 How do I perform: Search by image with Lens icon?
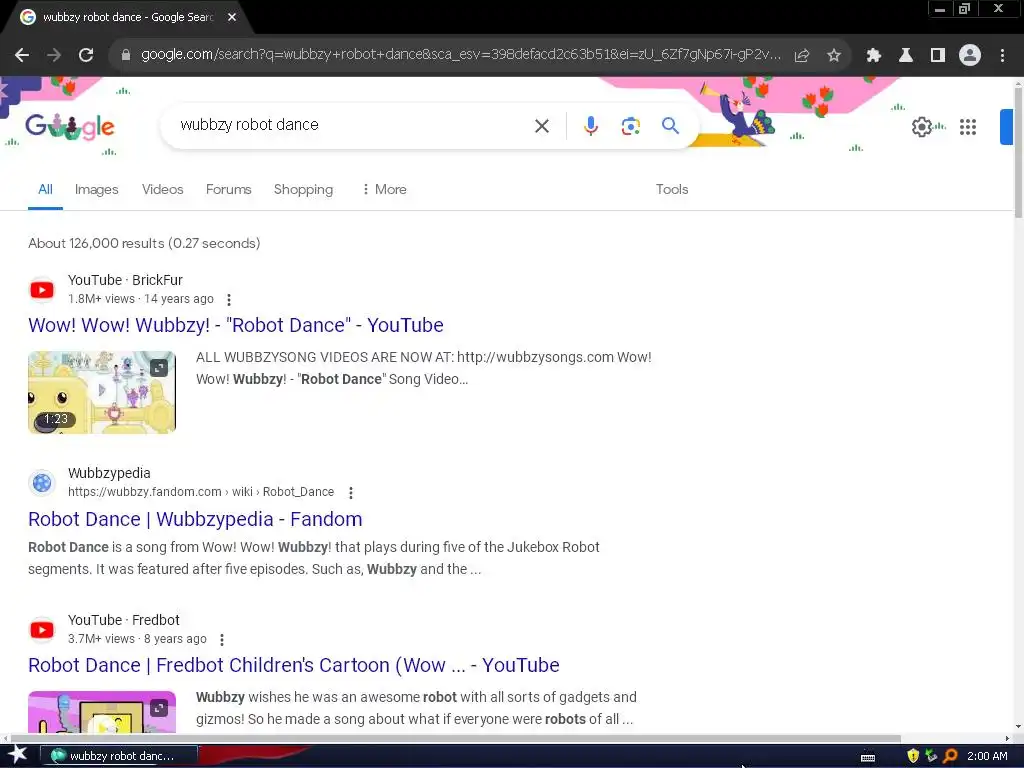click(x=630, y=125)
